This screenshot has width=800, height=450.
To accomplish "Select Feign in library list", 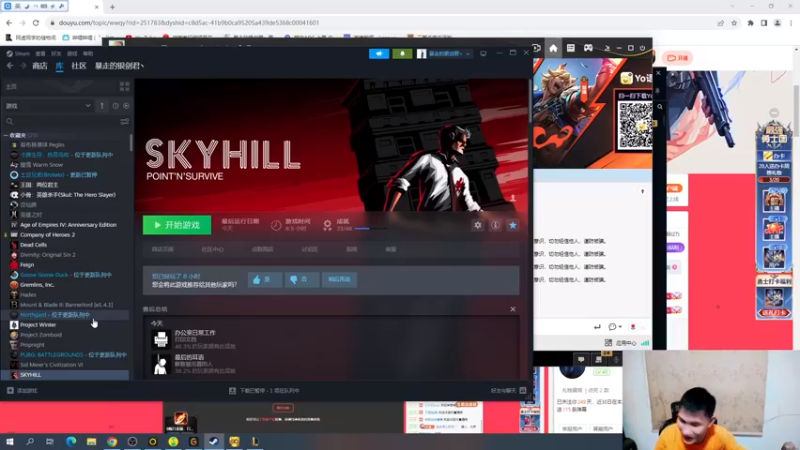I will point(27,265).
